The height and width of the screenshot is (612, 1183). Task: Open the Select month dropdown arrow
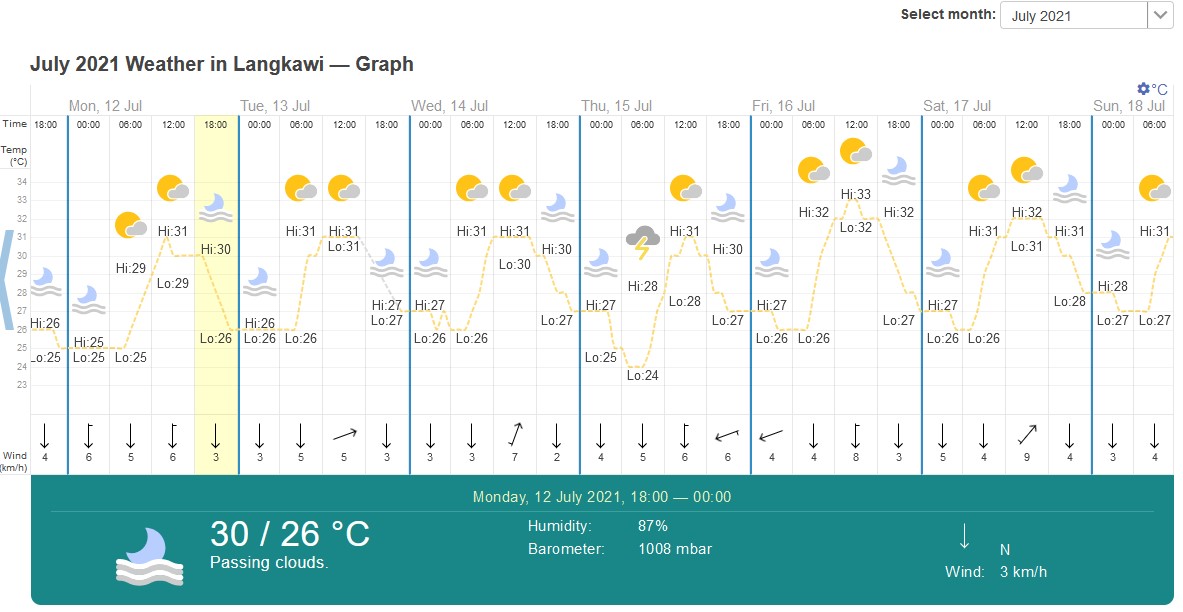tap(1159, 15)
